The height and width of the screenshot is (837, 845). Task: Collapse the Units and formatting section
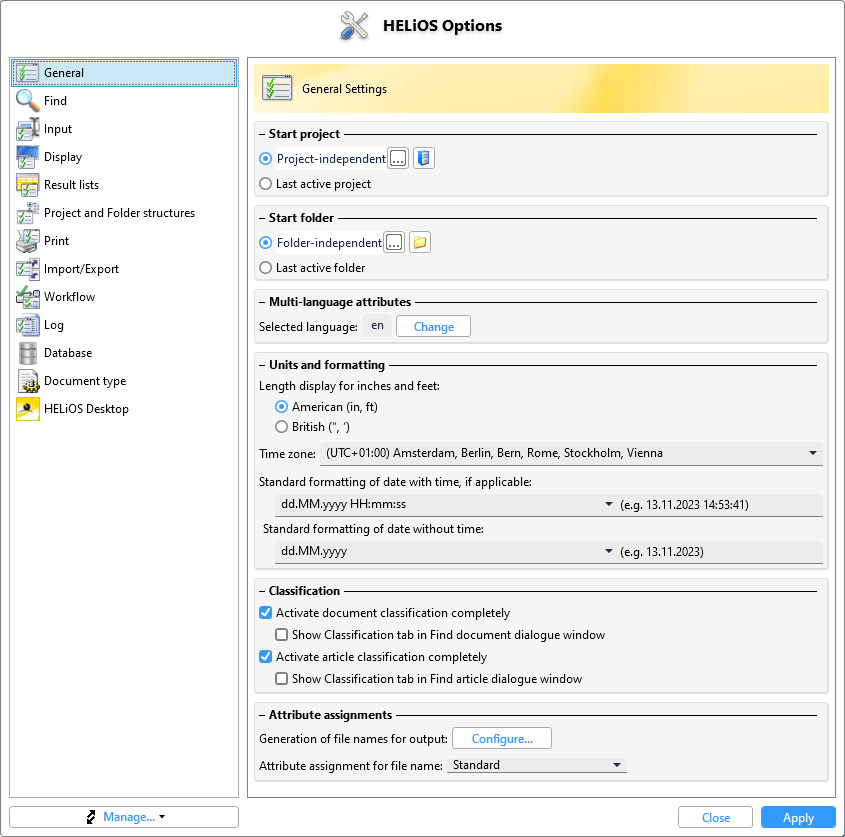pos(262,365)
